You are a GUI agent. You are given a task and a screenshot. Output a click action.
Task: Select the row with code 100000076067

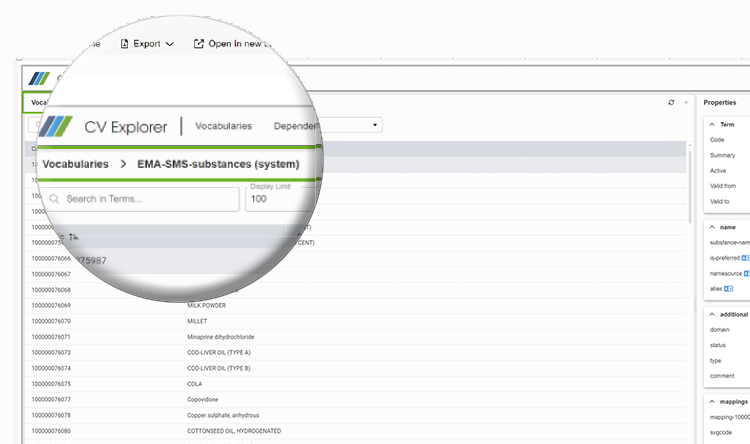pos(355,275)
